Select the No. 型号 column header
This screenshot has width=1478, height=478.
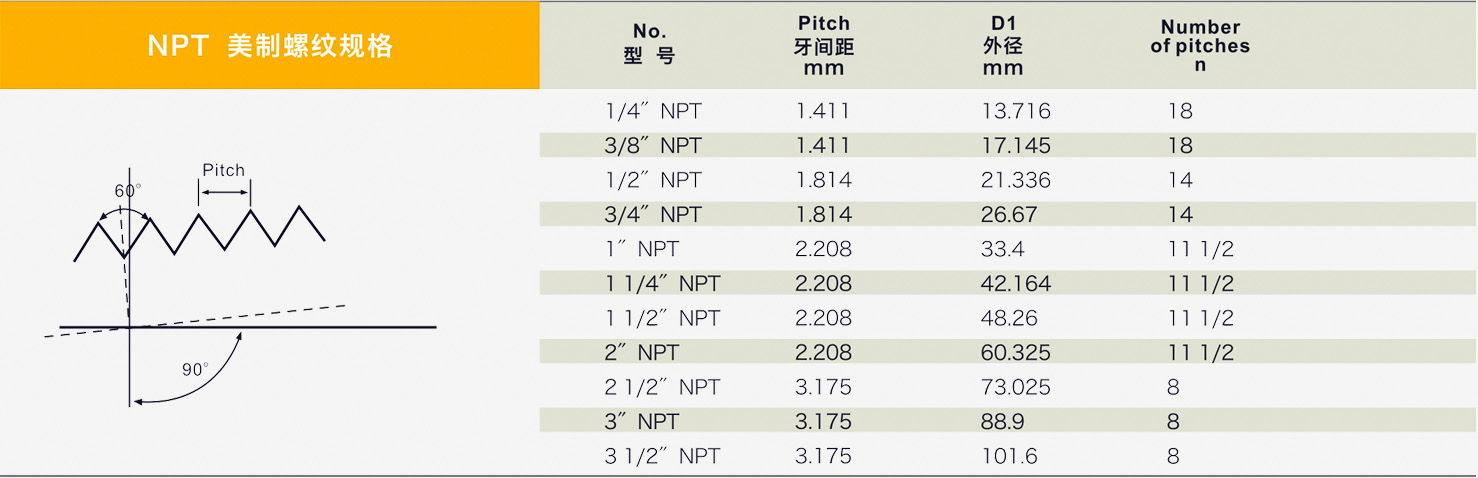(x=649, y=44)
